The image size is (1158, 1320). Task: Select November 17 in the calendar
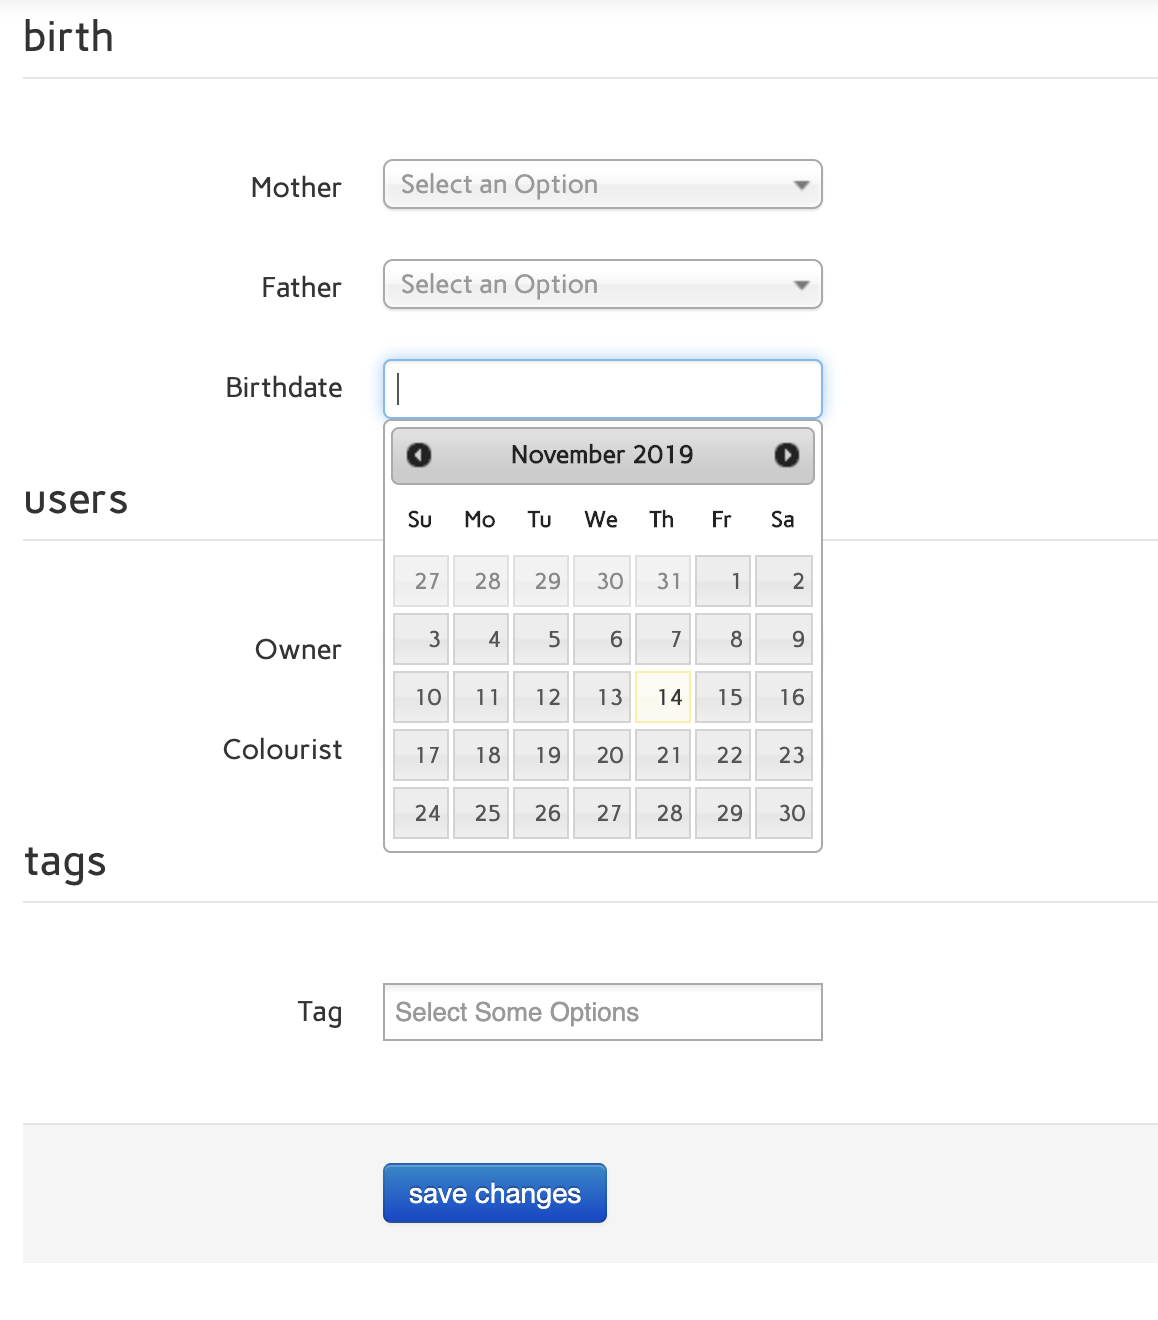click(421, 755)
